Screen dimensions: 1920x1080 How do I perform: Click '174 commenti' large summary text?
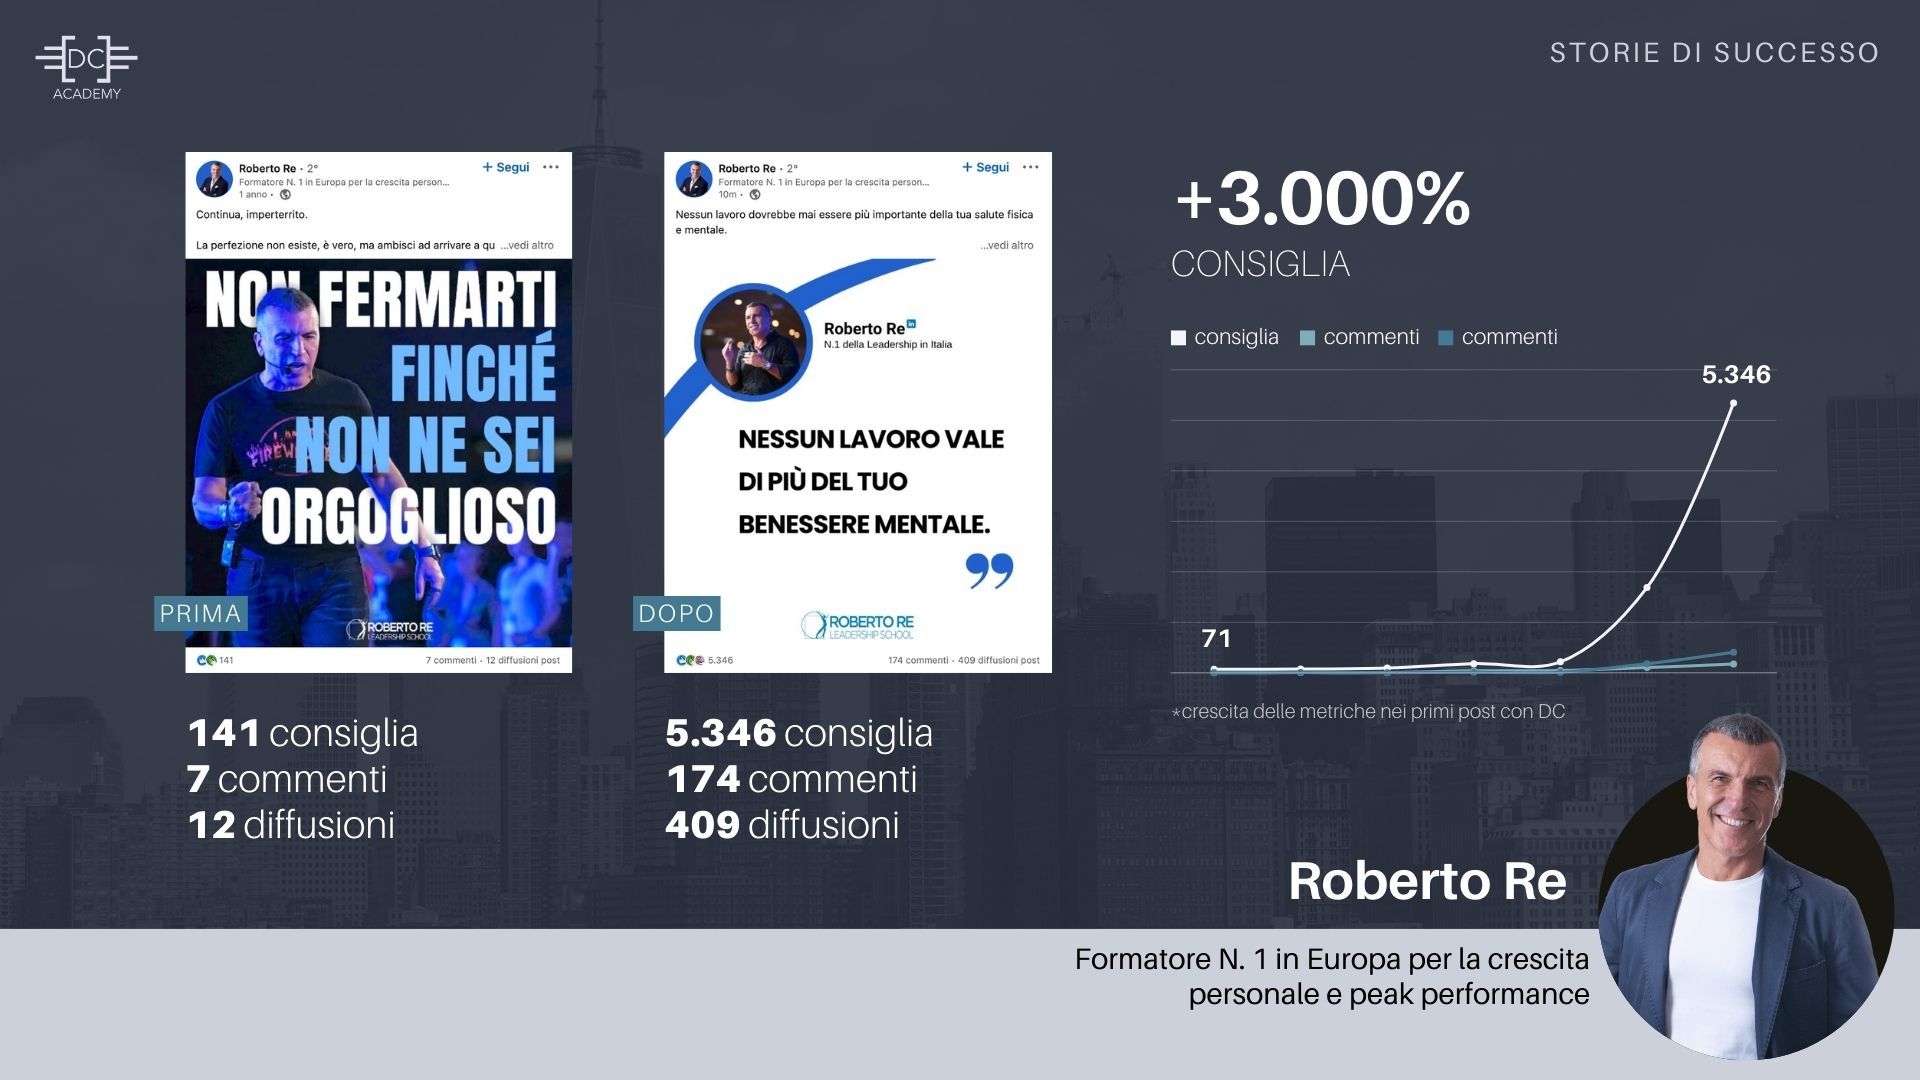(791, 779)
